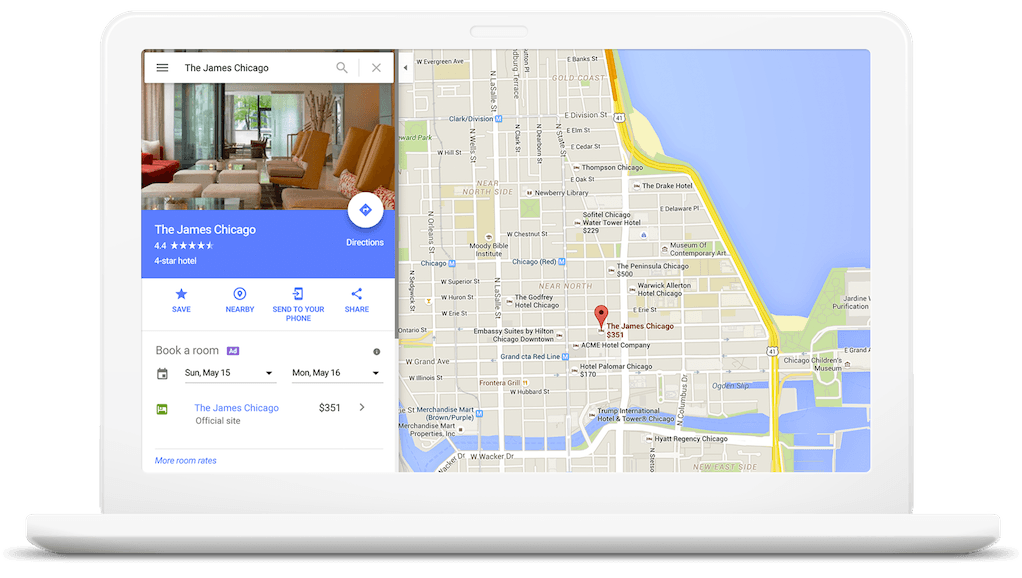Viewport: 1022px width, 578px height.
Task: Click Warwick Allerton Hotel Chicago label
Action: (664, 289)
